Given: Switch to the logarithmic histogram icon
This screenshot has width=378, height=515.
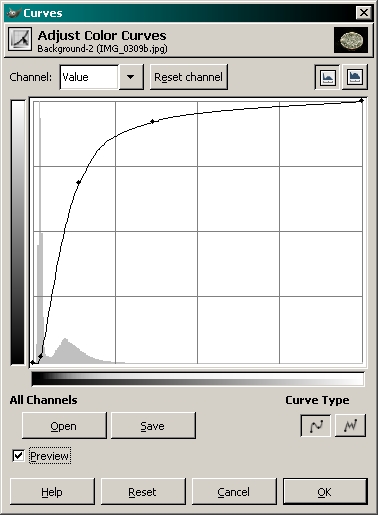Looking at the screenshot, I should 355,77.
